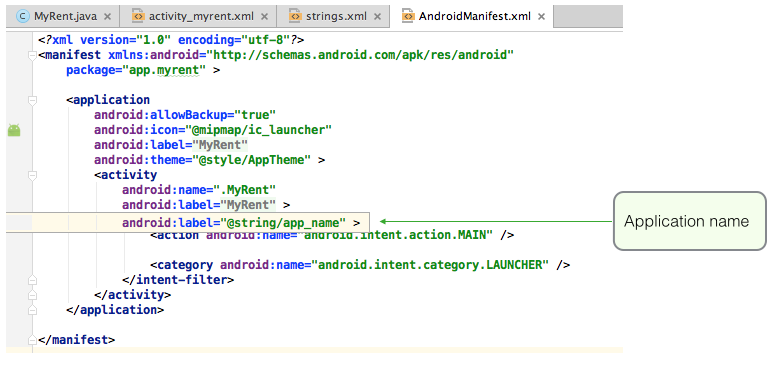Image resolution: width=777 pixels, height=369 pixels.
Task: Click the android.intent.category.LAUNCHER category line
Action: pos(360,265)
